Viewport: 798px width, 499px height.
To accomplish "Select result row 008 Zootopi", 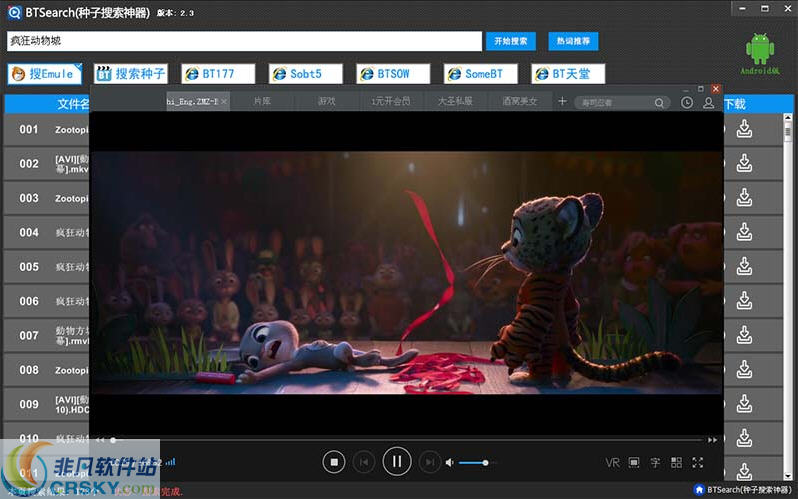I will point(47,370).
